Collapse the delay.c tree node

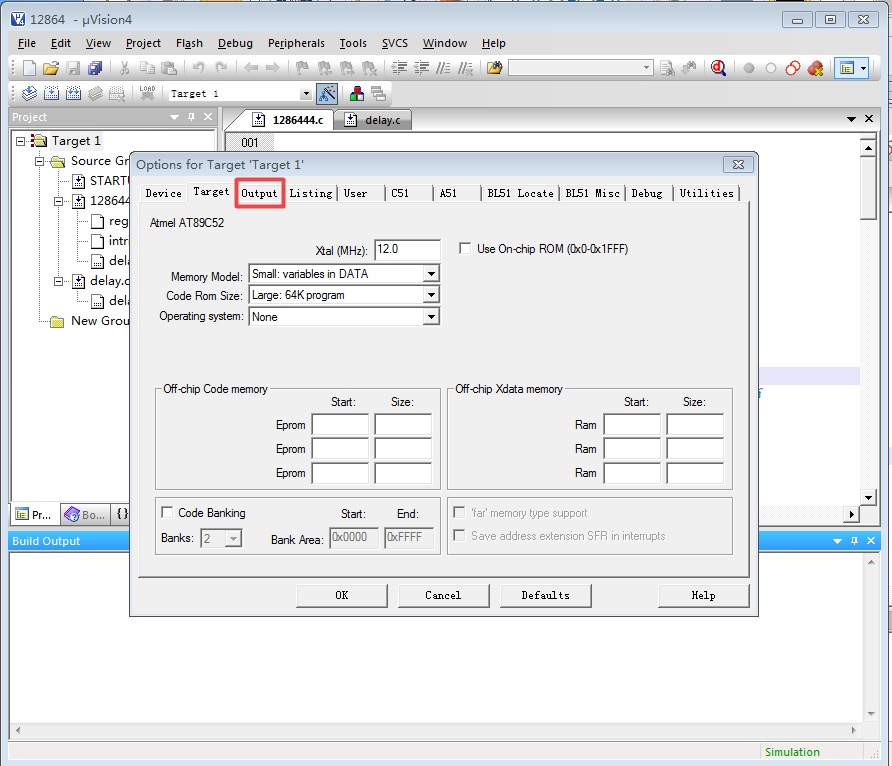(58, 281)
